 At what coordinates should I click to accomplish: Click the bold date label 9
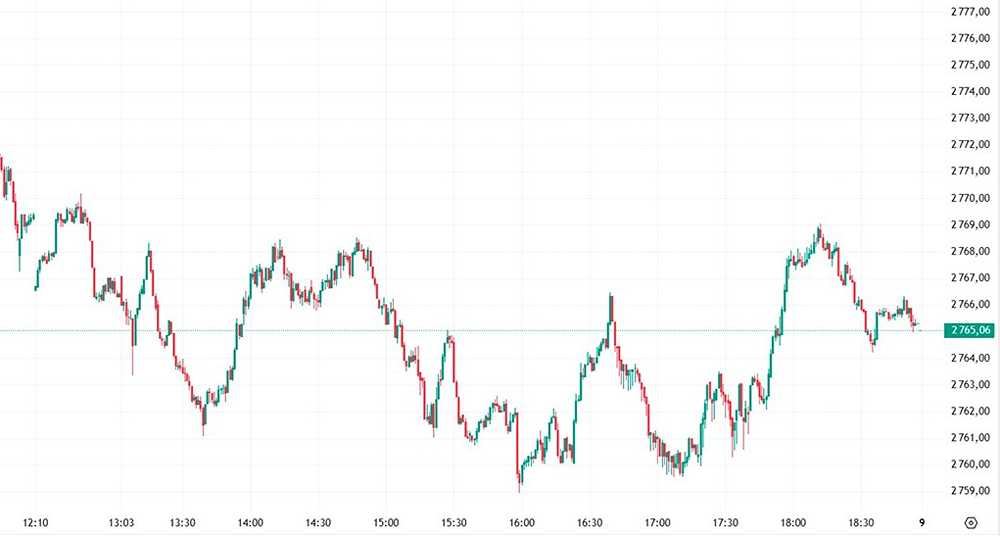pos(921,523)
